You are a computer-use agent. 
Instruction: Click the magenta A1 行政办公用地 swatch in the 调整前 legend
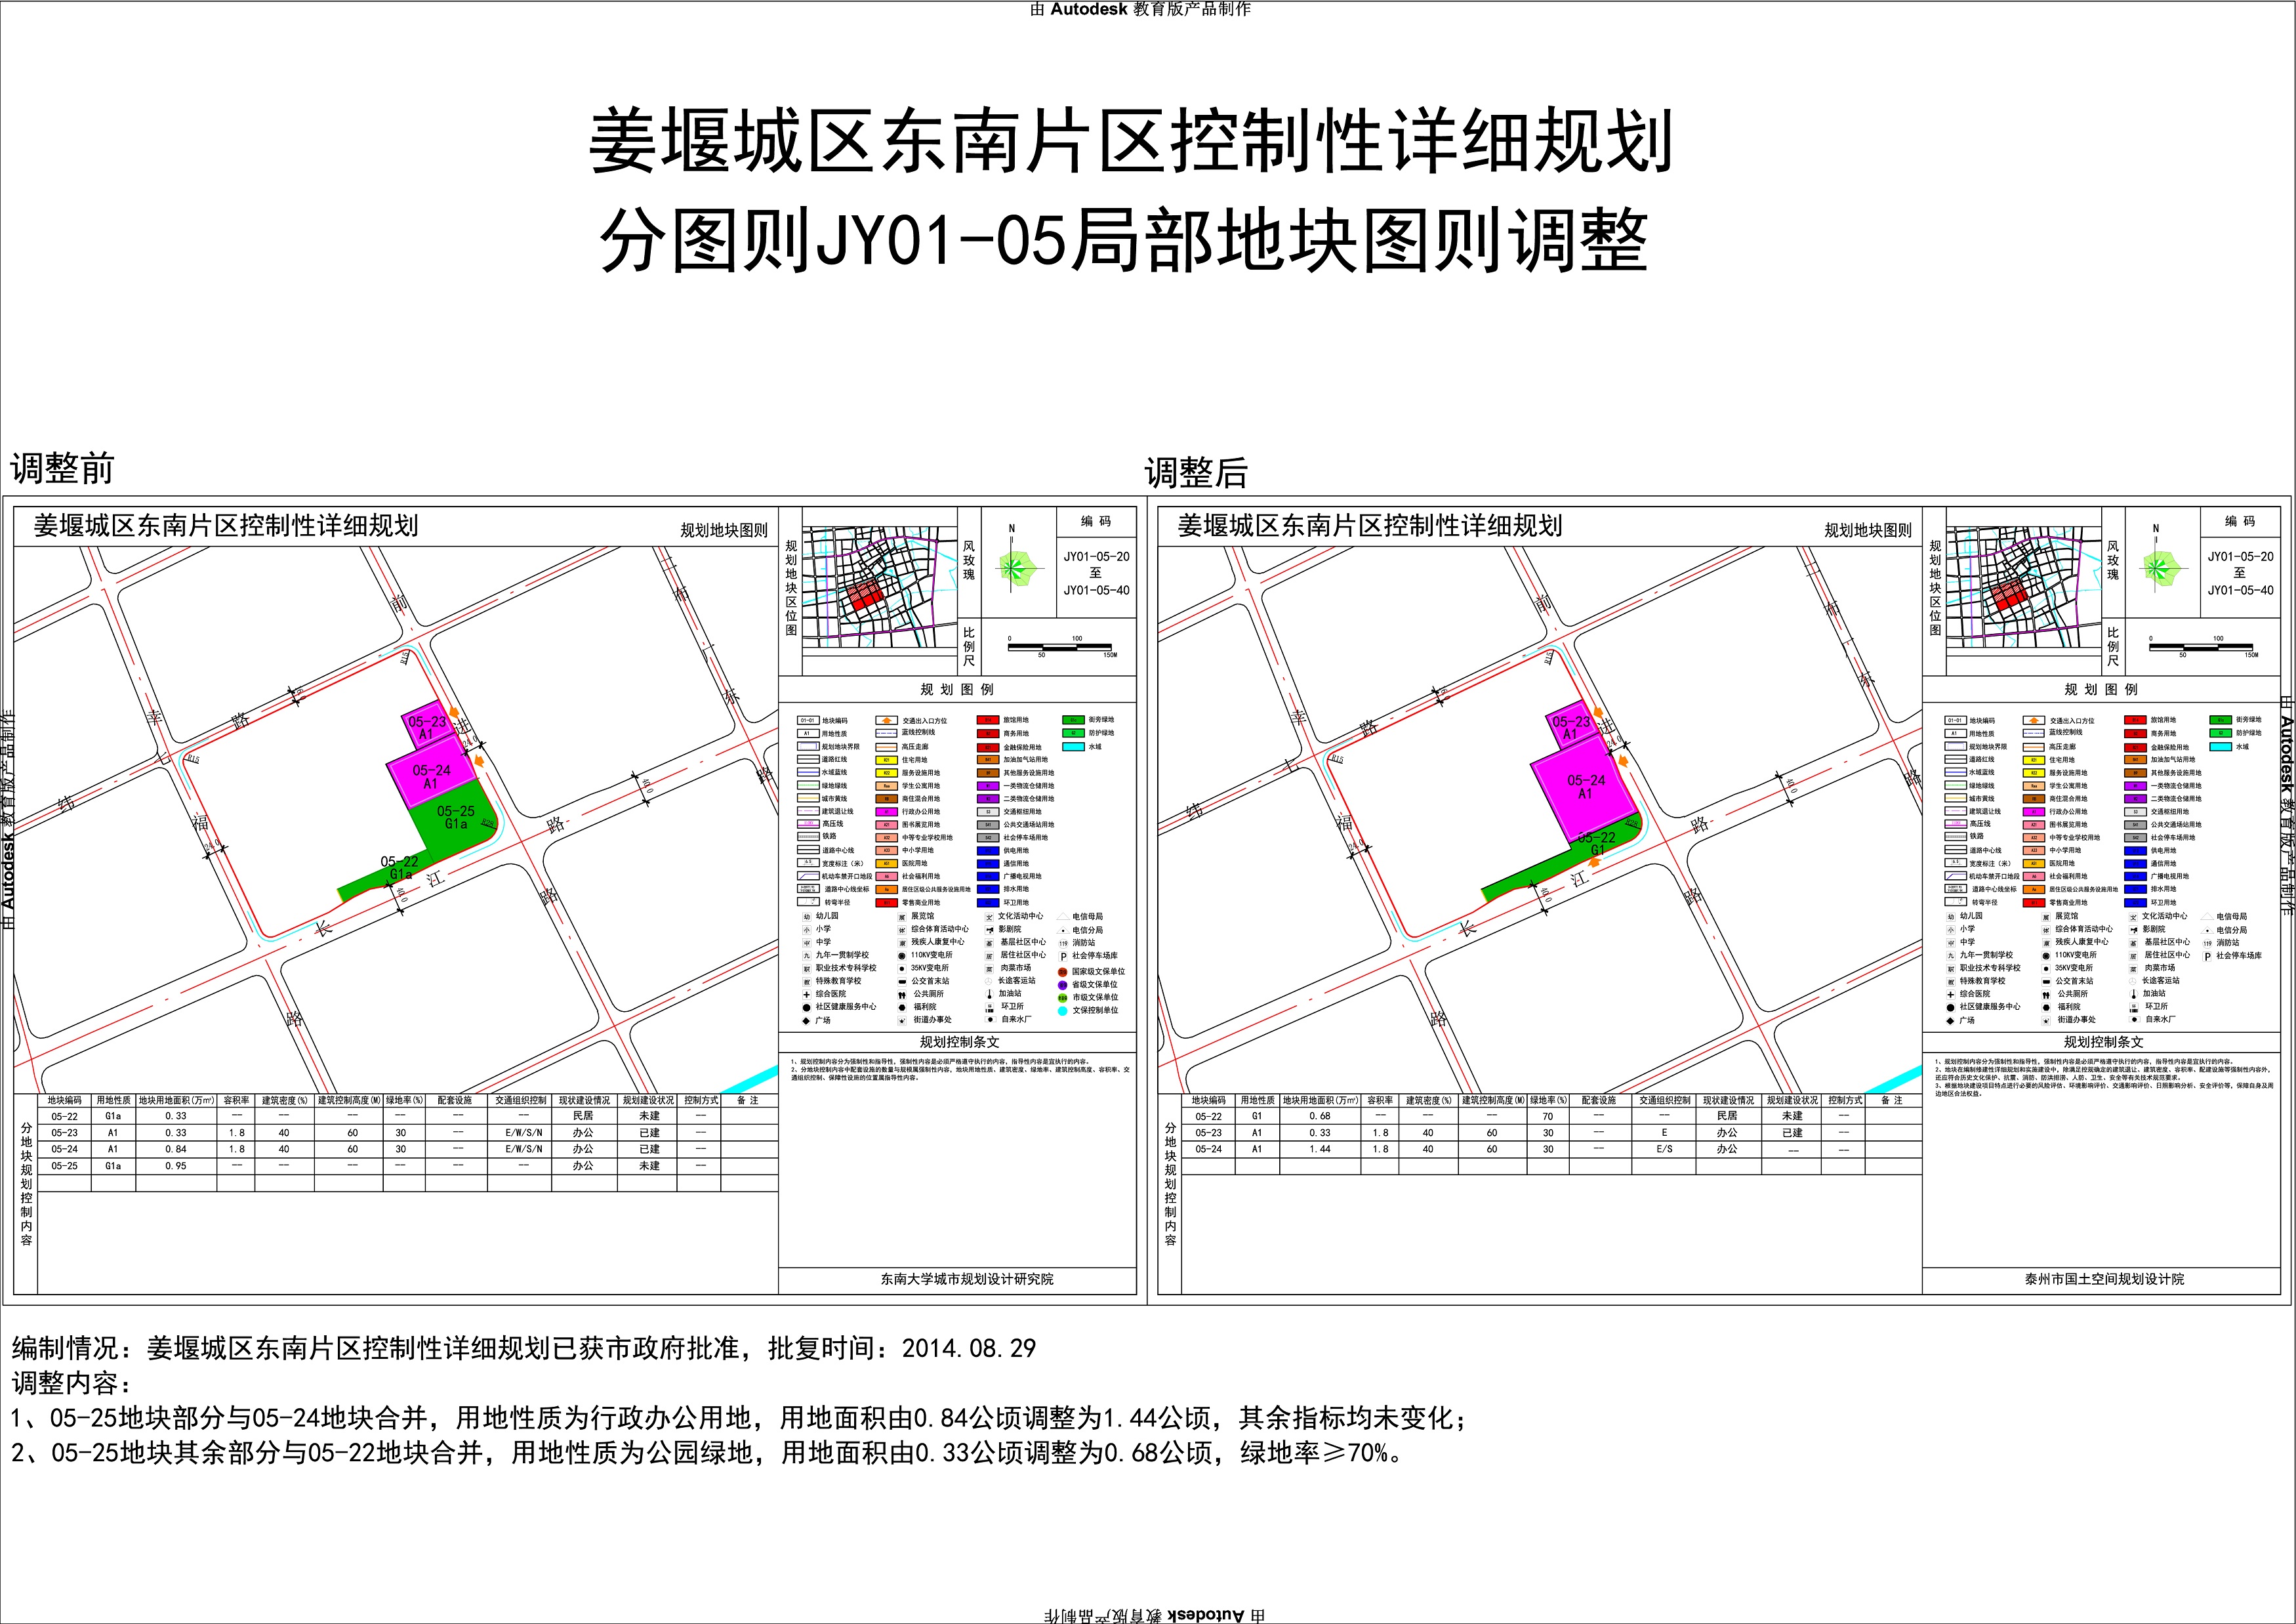tap(886, 811)
